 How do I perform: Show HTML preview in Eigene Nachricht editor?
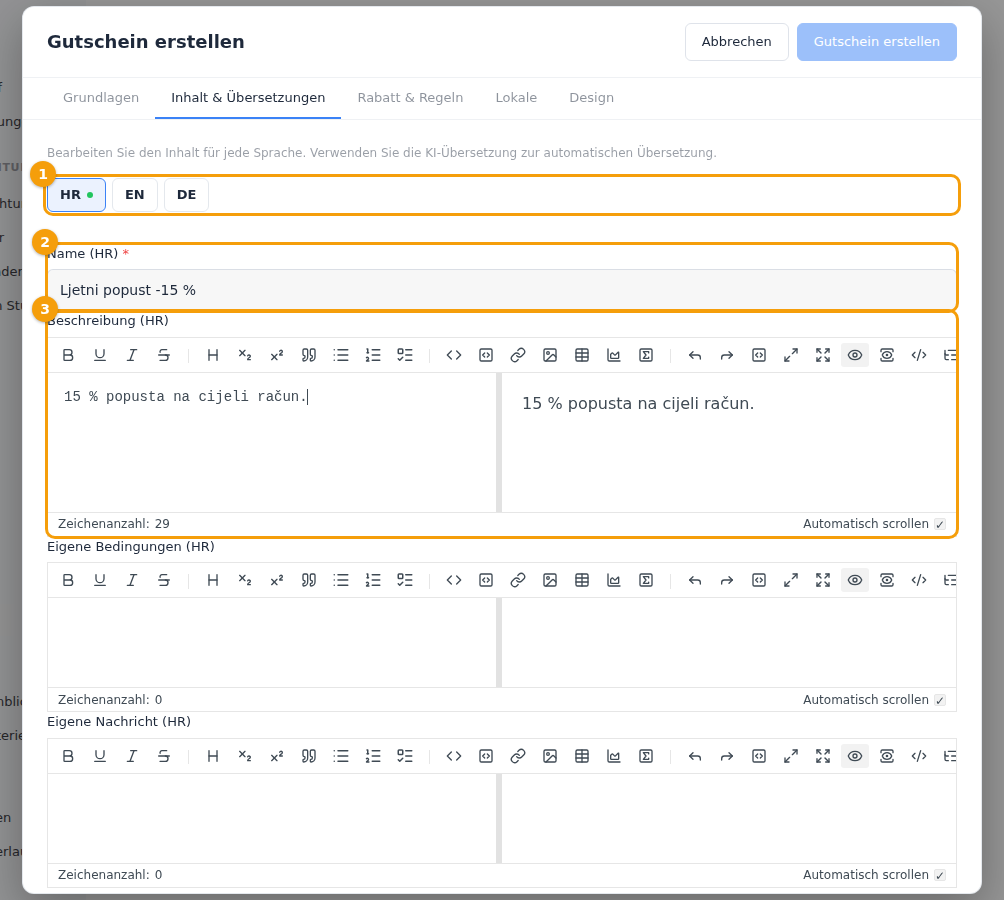tap(919, 757)
